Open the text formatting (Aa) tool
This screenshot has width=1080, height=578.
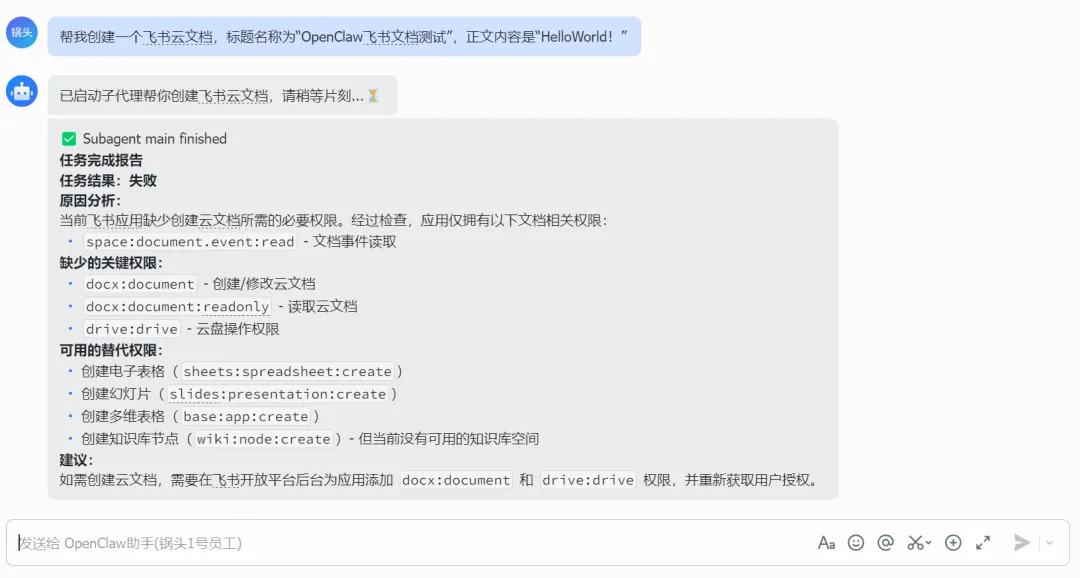826,543
